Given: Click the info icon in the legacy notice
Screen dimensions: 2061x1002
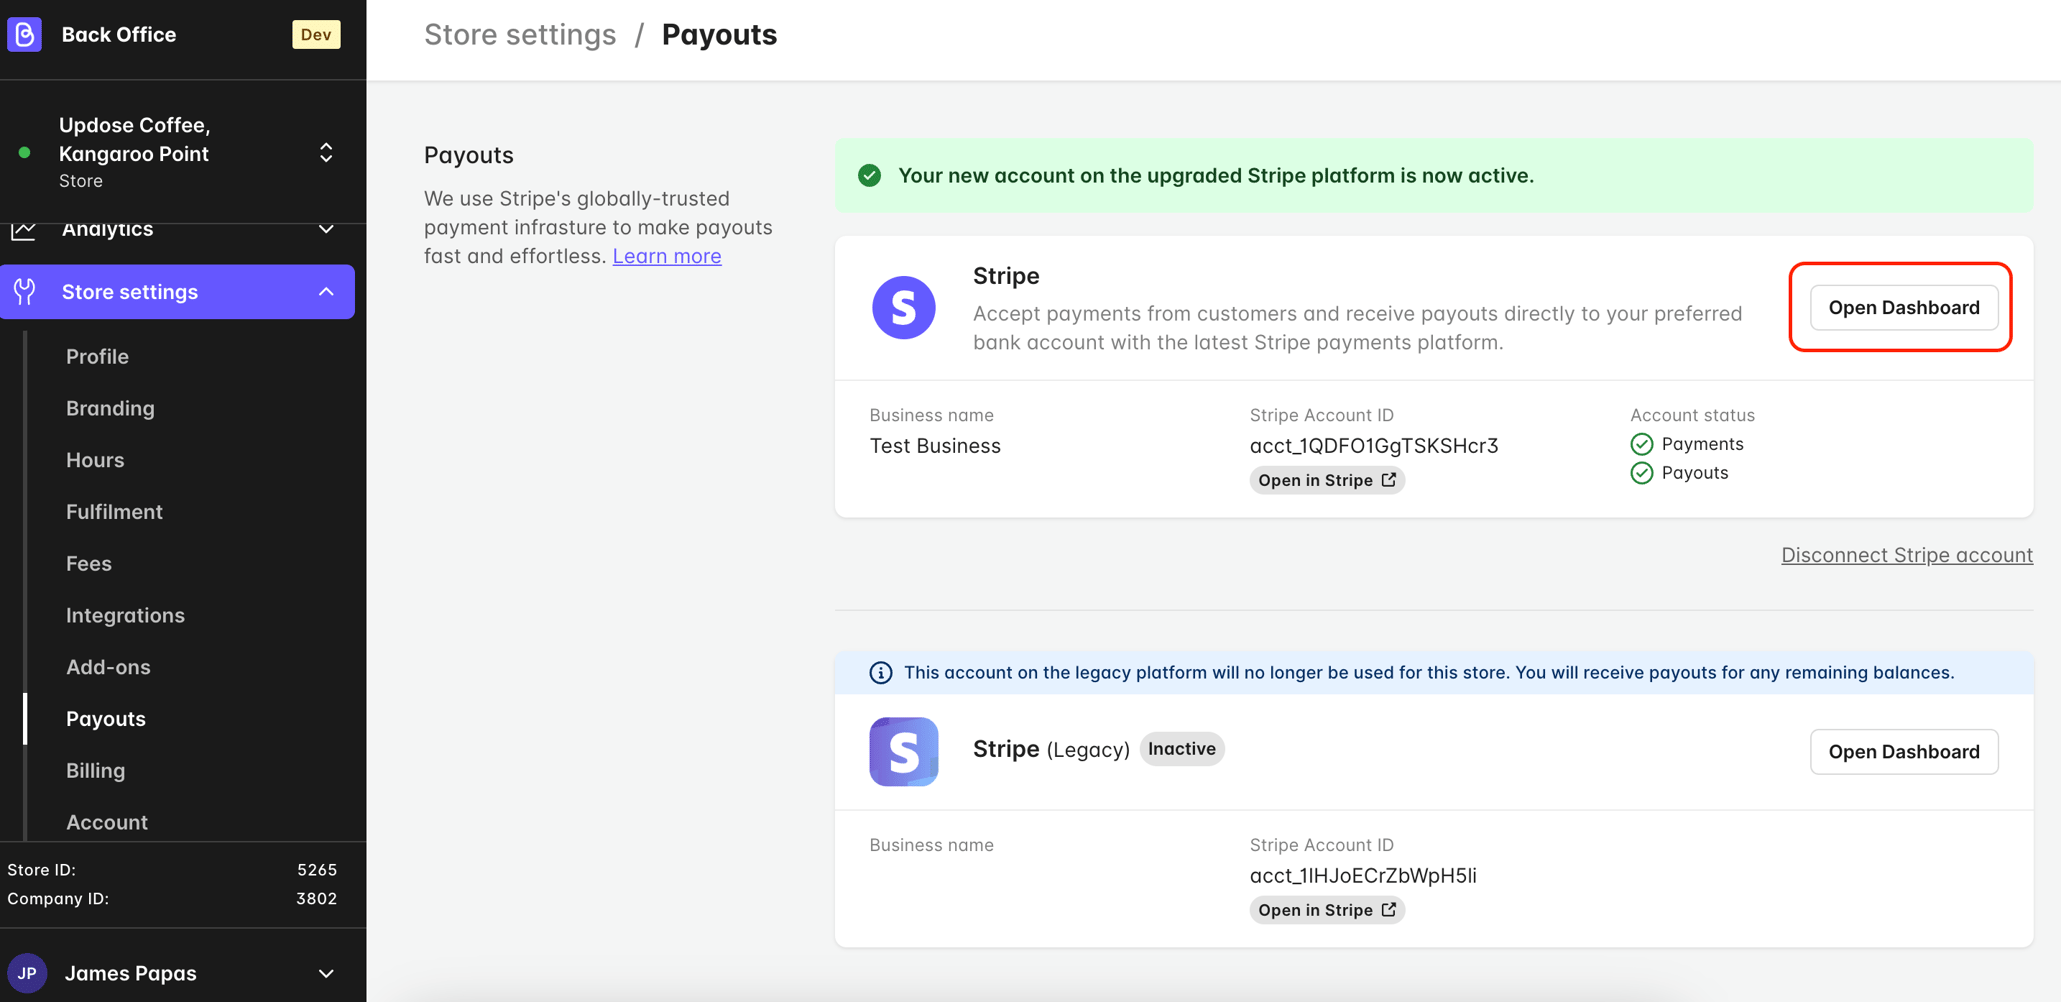Looking at the screenshot, I should pos(879,672).
